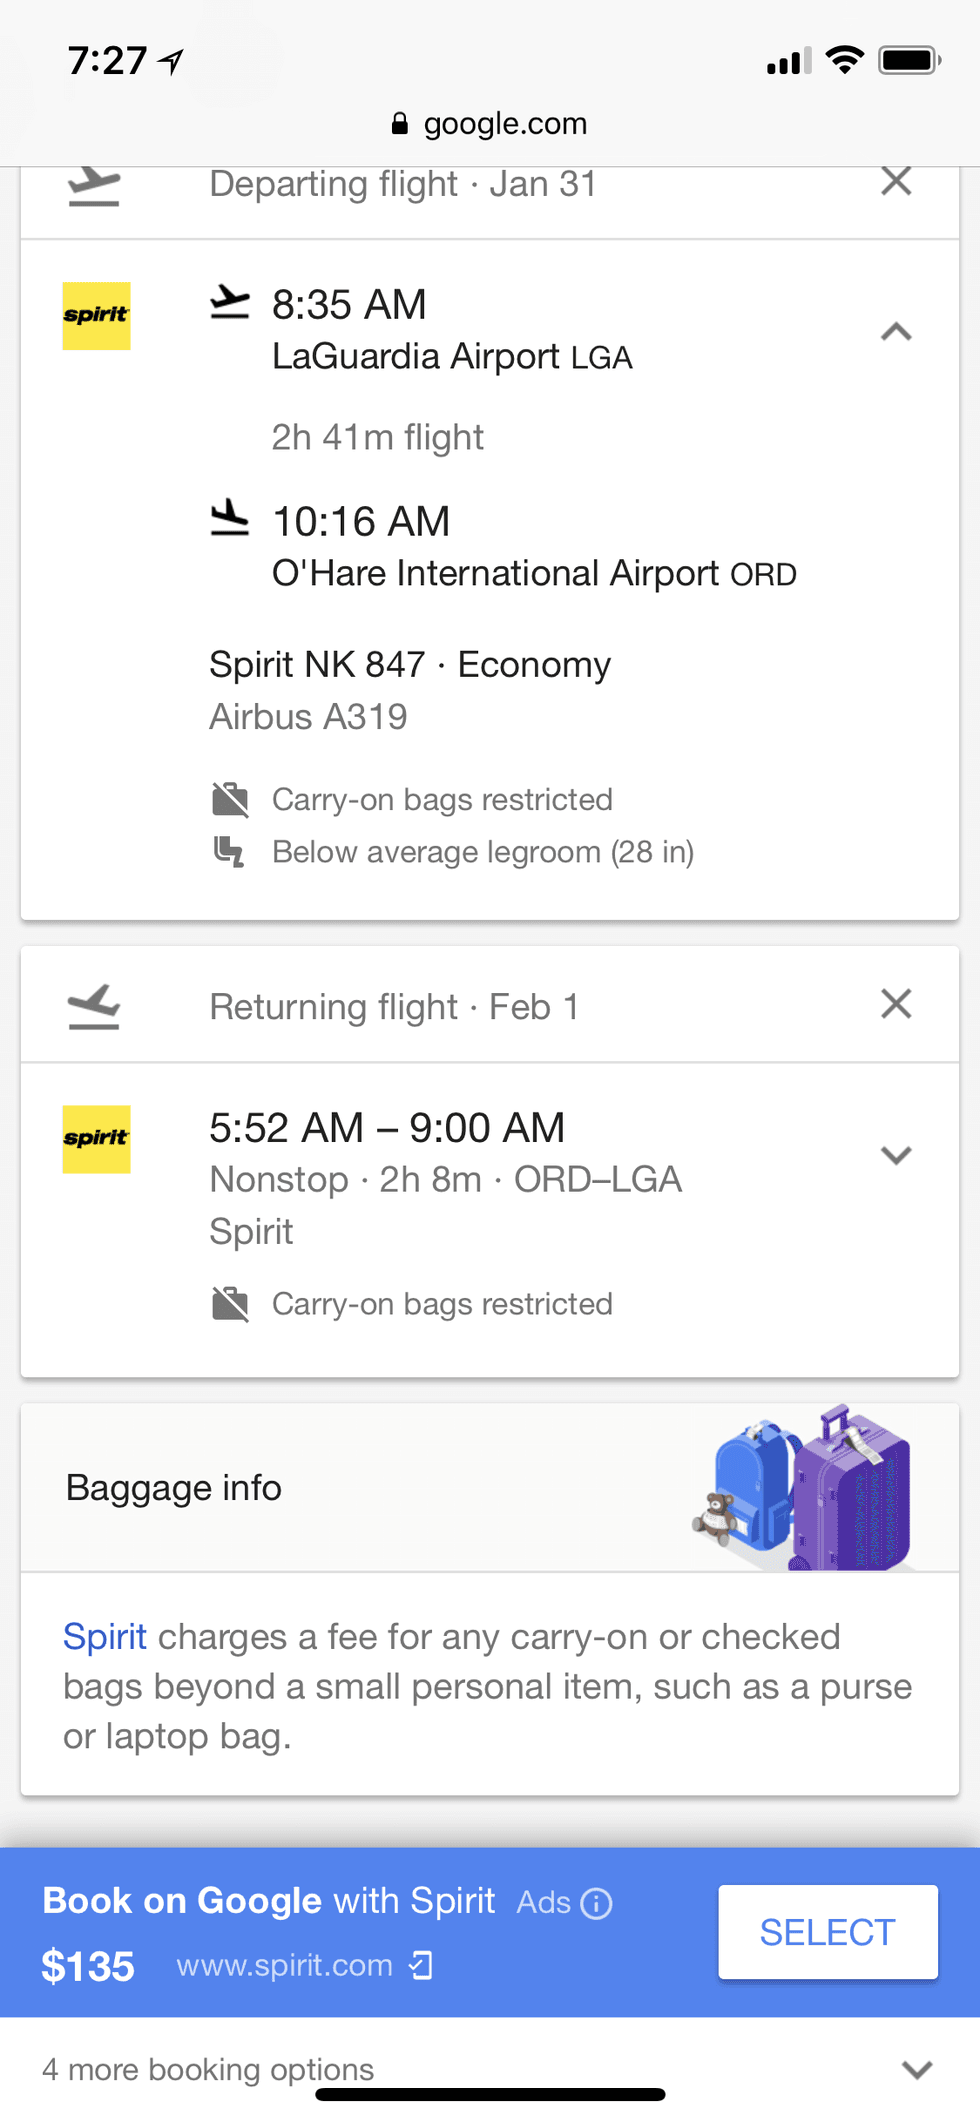The width and height of the screenshot is (980, 2122).
Task: Tap the google.com address bar
Action: 490,124
